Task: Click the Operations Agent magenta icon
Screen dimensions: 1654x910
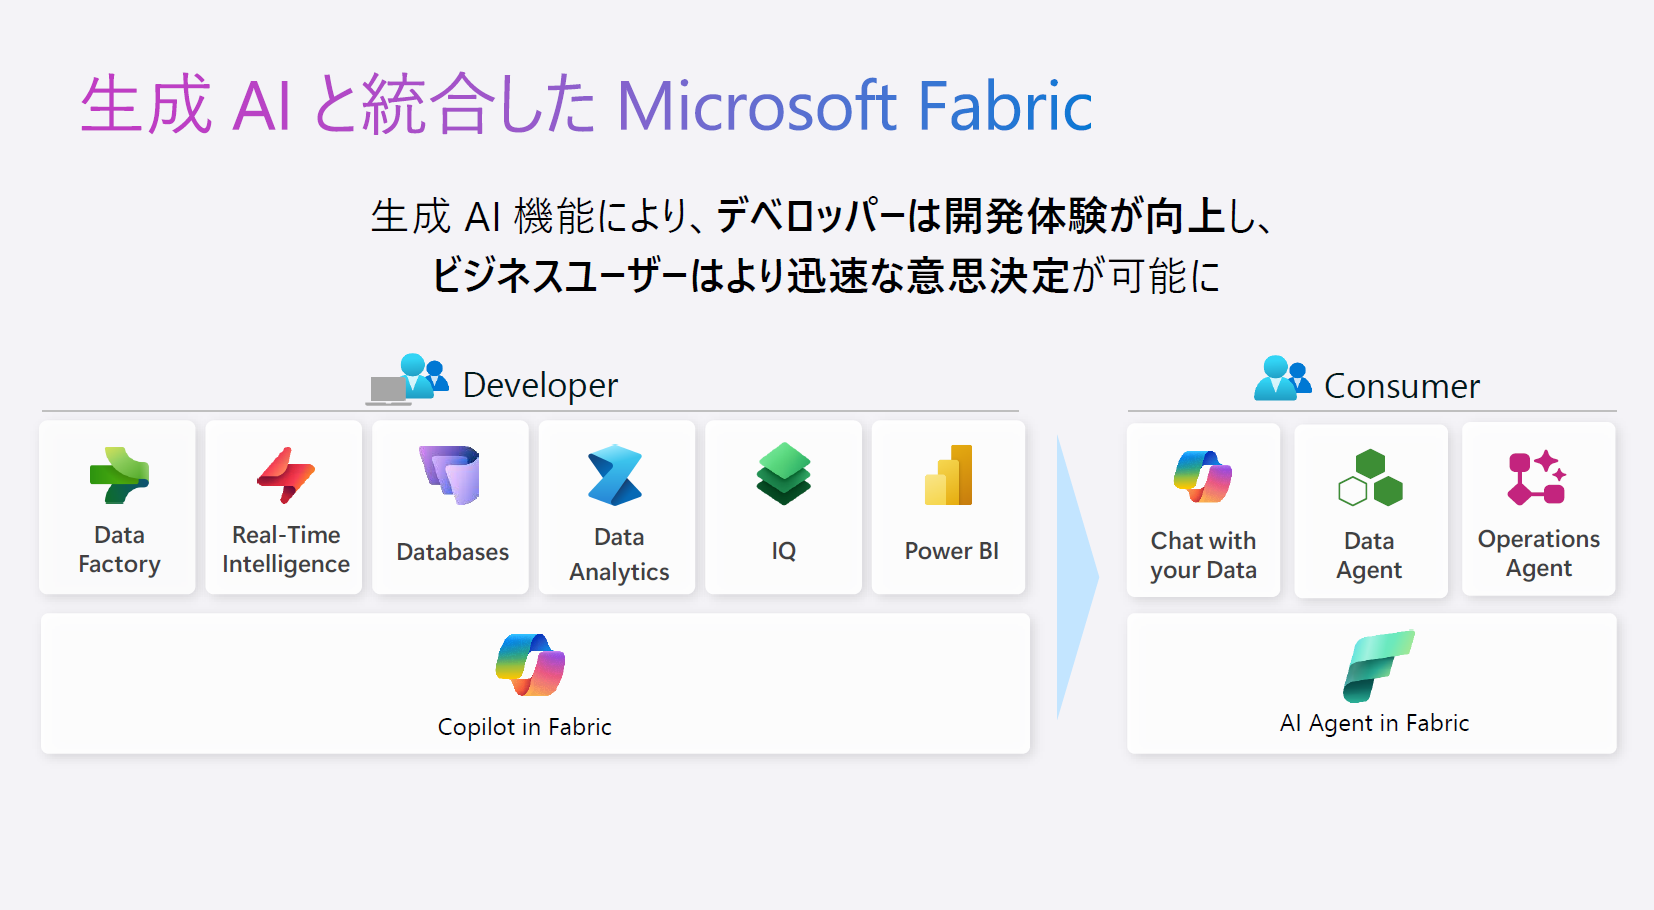Action: click(x=1537, y=478)
